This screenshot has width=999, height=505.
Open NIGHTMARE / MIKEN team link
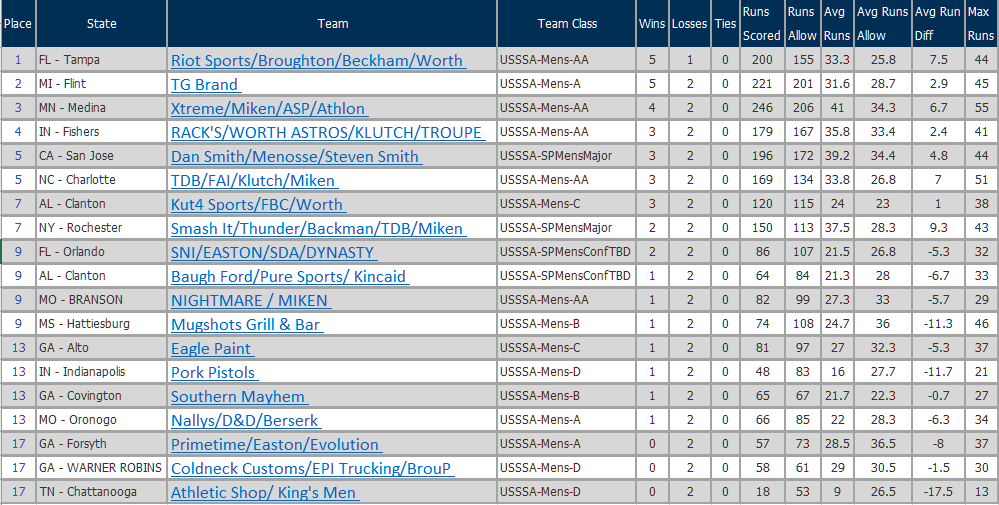coord(251,301)
